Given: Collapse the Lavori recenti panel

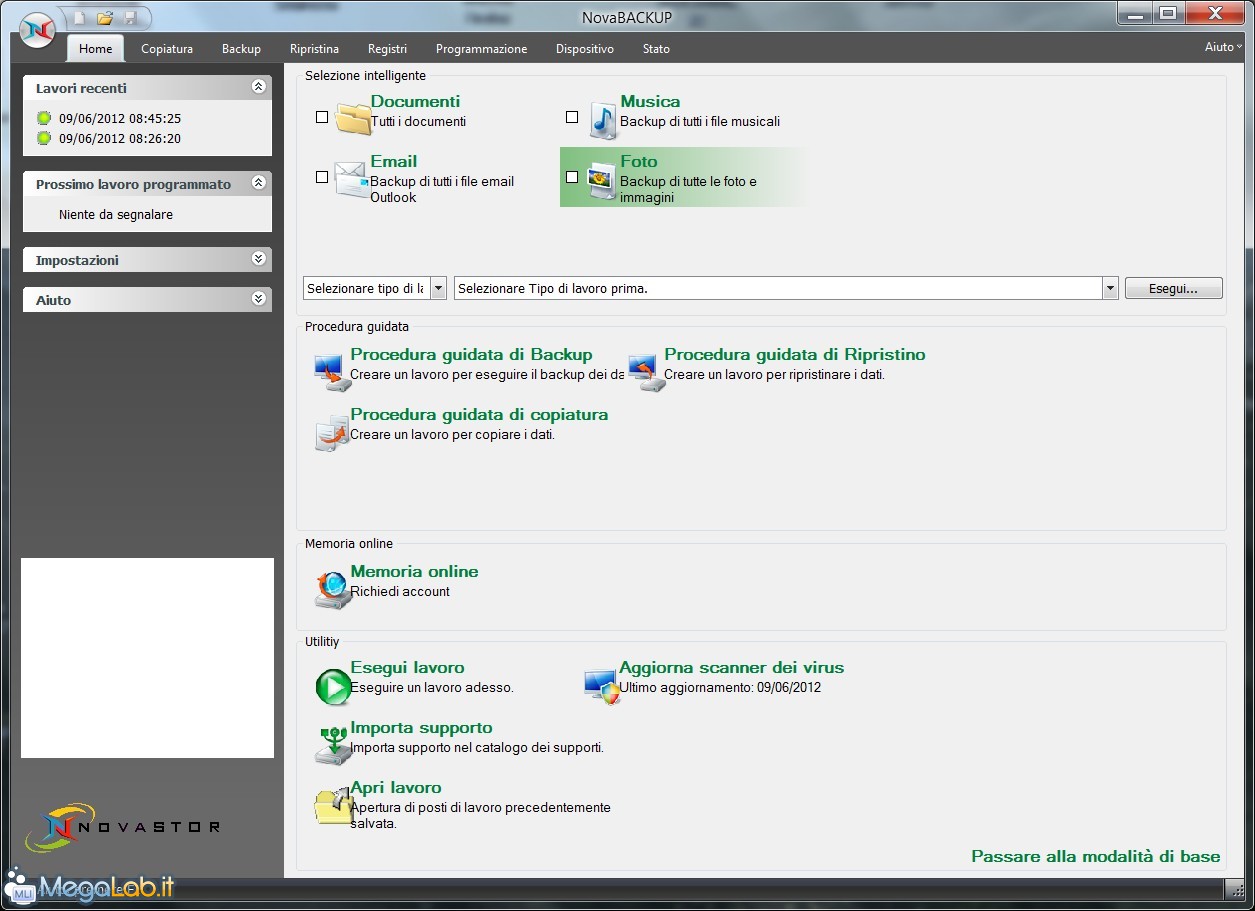Looking at the screenshot, I should pos(259,87).
